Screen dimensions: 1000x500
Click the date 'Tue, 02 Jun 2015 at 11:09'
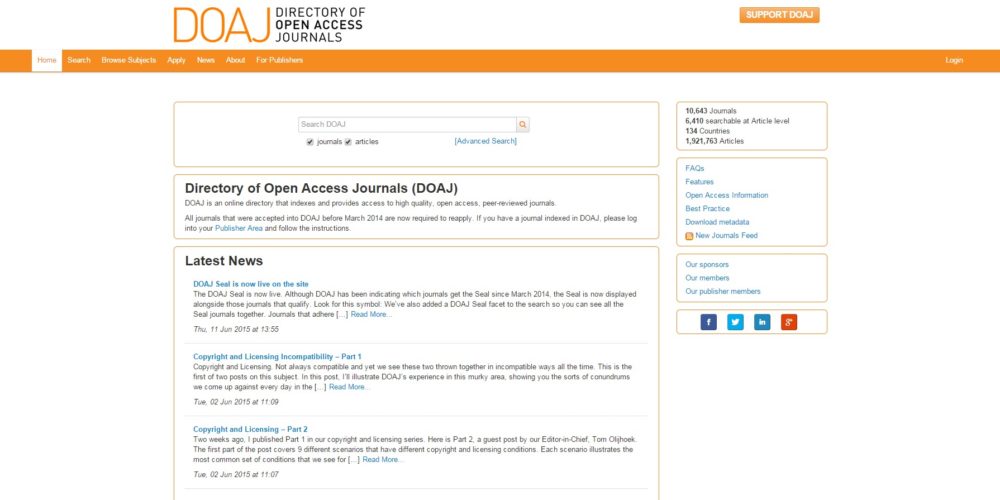236,402
